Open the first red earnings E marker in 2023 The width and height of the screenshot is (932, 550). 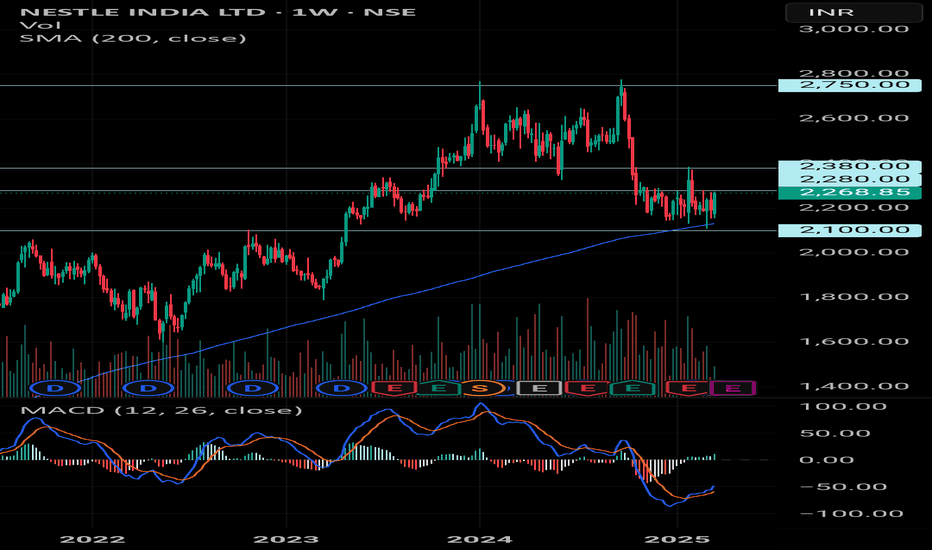[x=393, y=389]
